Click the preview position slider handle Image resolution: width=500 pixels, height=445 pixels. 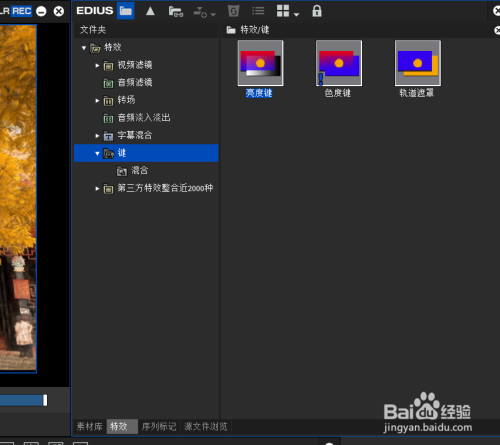coord(45,400)
